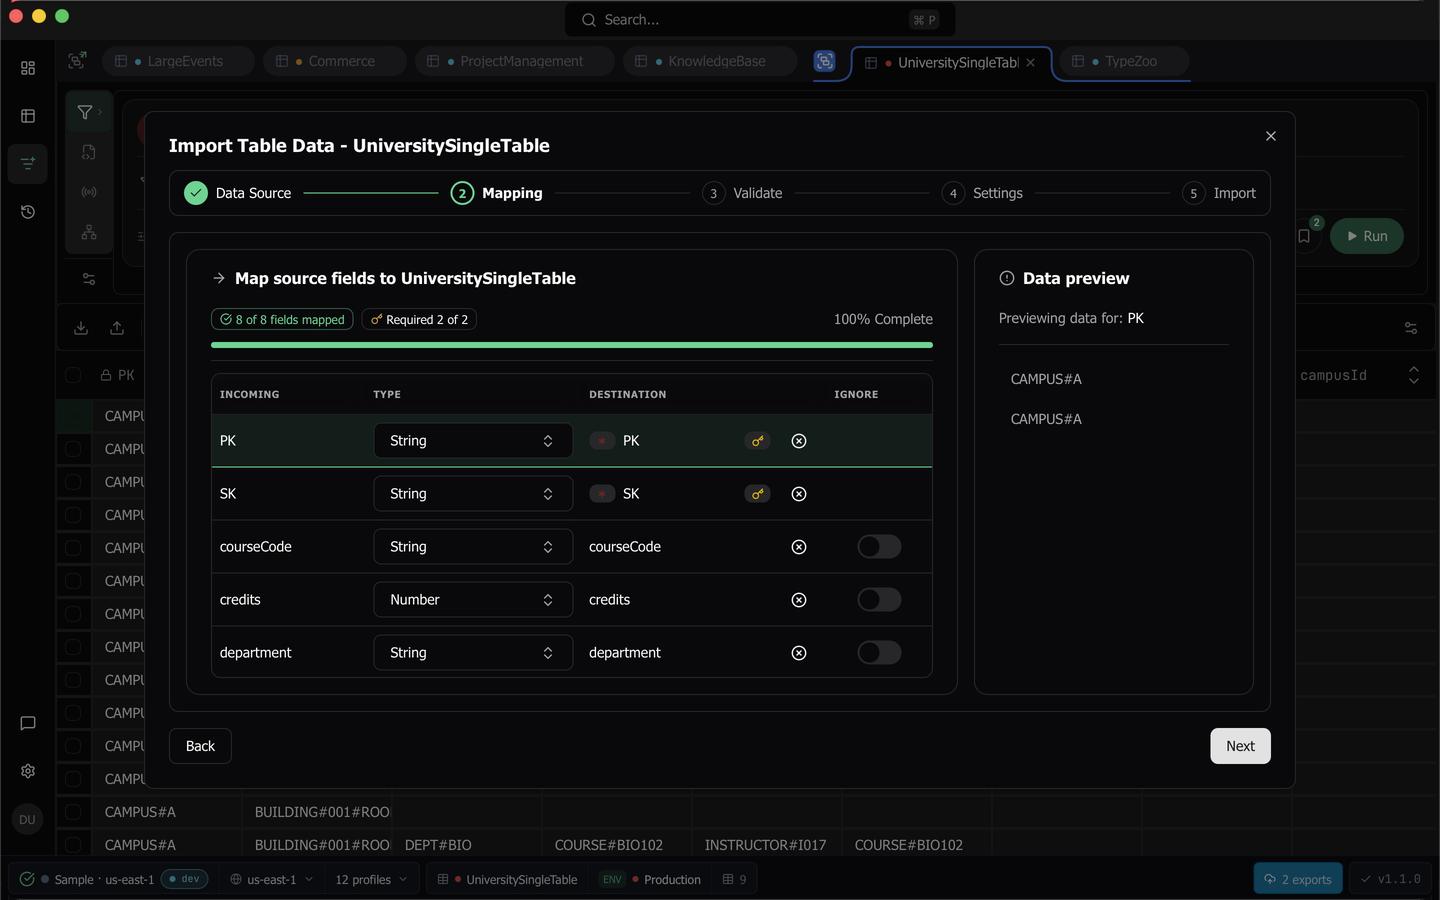This screenshot has height=900, width=1440.
Task: Switch to the KnowledgeBase tab
Action: pos(710,61)
